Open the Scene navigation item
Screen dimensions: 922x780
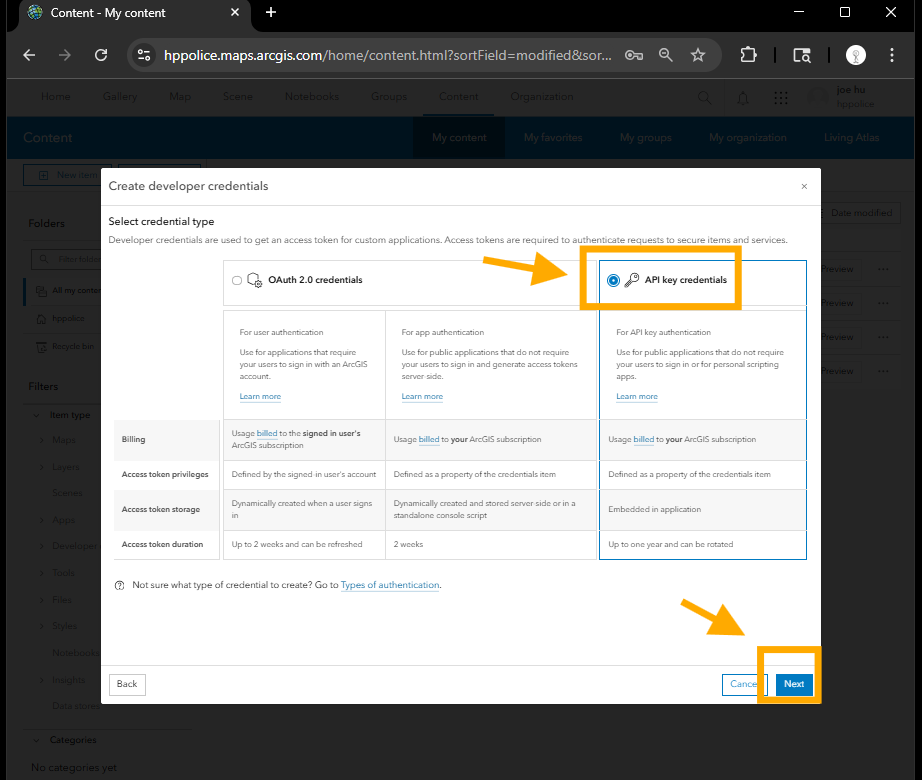[238, 96]
